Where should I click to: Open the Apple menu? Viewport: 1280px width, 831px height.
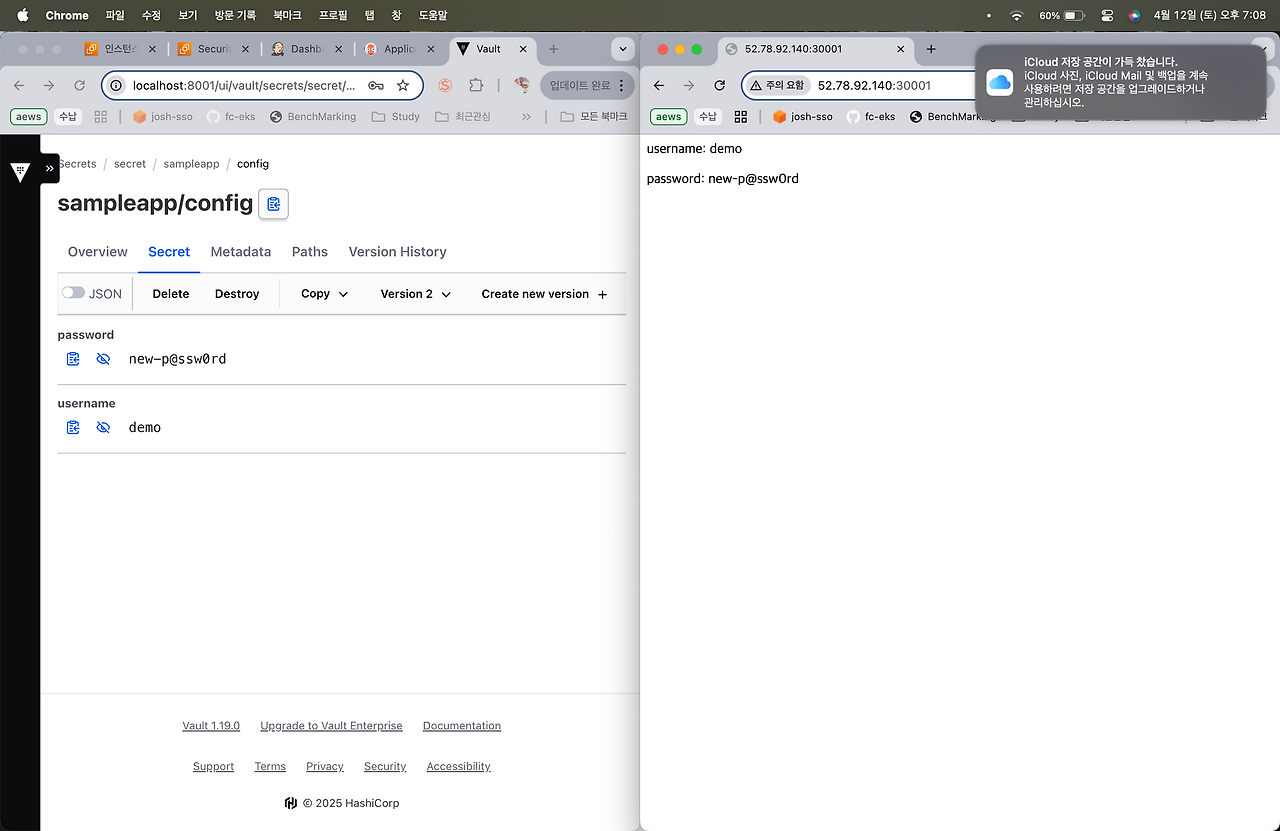[22, 15]
